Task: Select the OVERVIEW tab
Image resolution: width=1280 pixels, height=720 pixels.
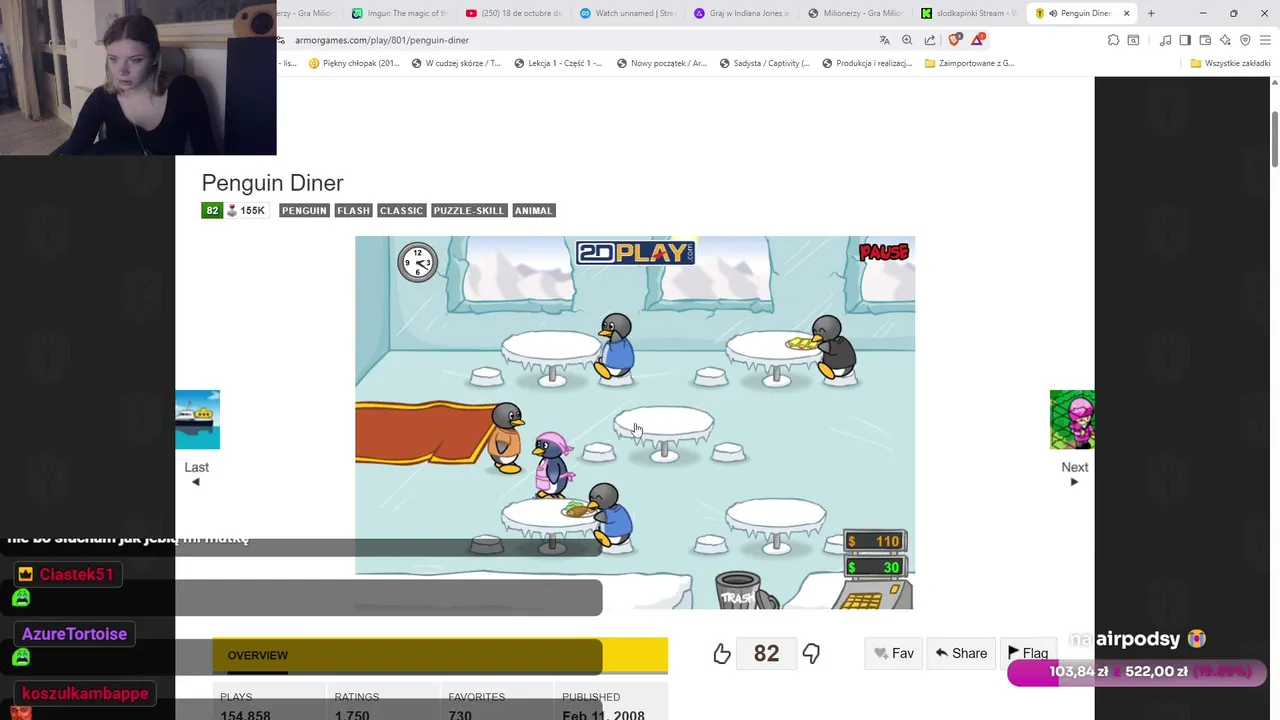Action: point(257,655)
